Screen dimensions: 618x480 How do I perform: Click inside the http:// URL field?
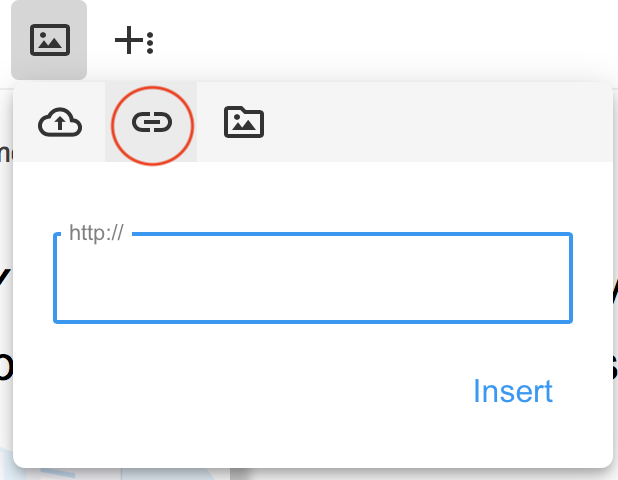click(x=313, y=278)
